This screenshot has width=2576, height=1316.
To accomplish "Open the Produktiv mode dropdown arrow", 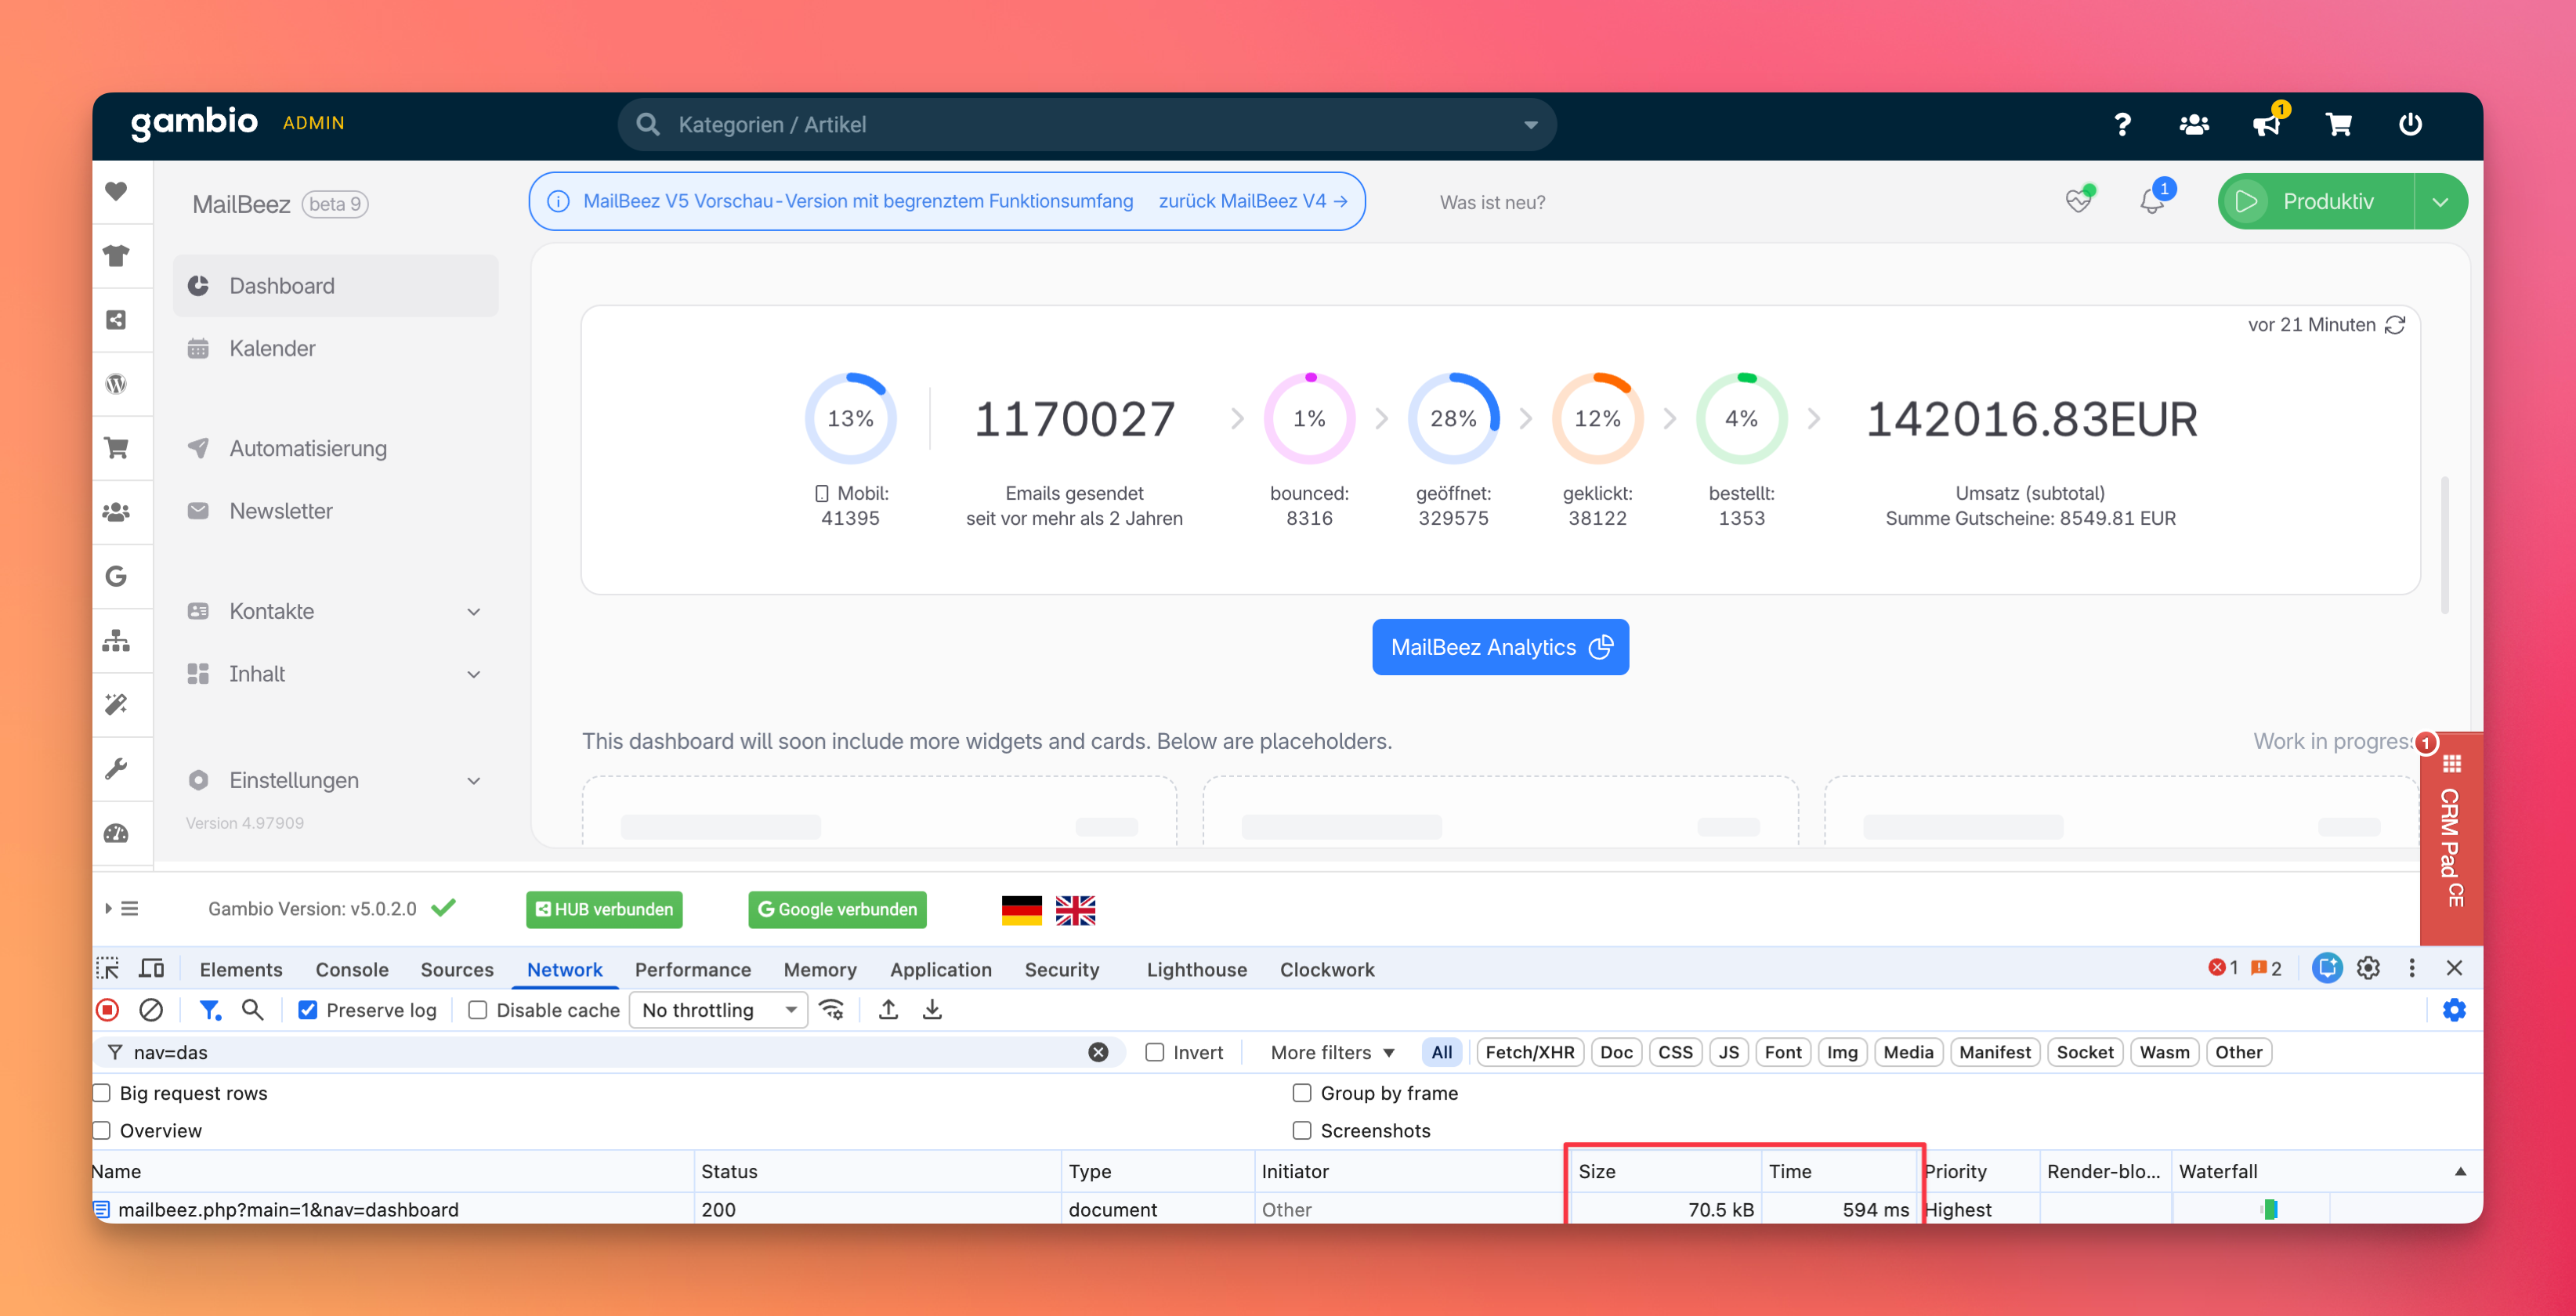I will point(2440,201).
